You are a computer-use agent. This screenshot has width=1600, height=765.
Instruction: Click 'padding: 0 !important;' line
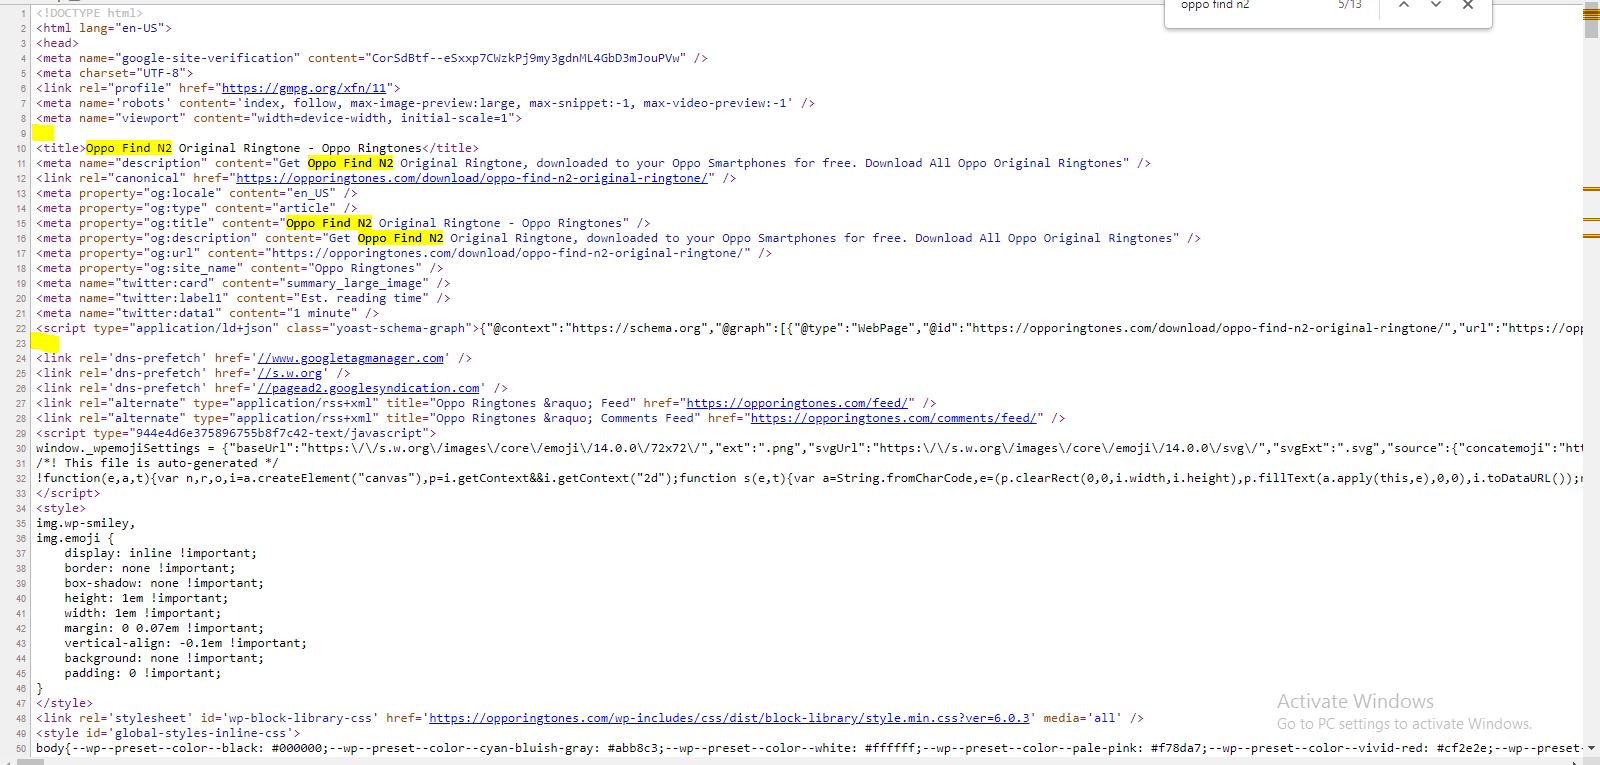(x=143, y=673)
